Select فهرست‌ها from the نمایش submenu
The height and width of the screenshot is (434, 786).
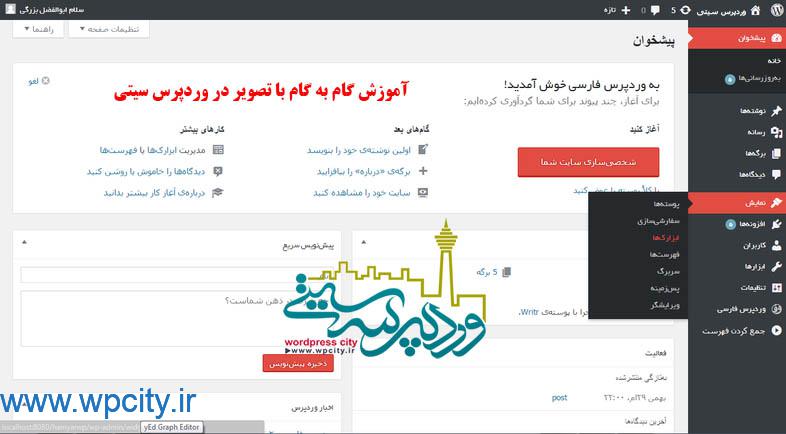coord(665,255)
